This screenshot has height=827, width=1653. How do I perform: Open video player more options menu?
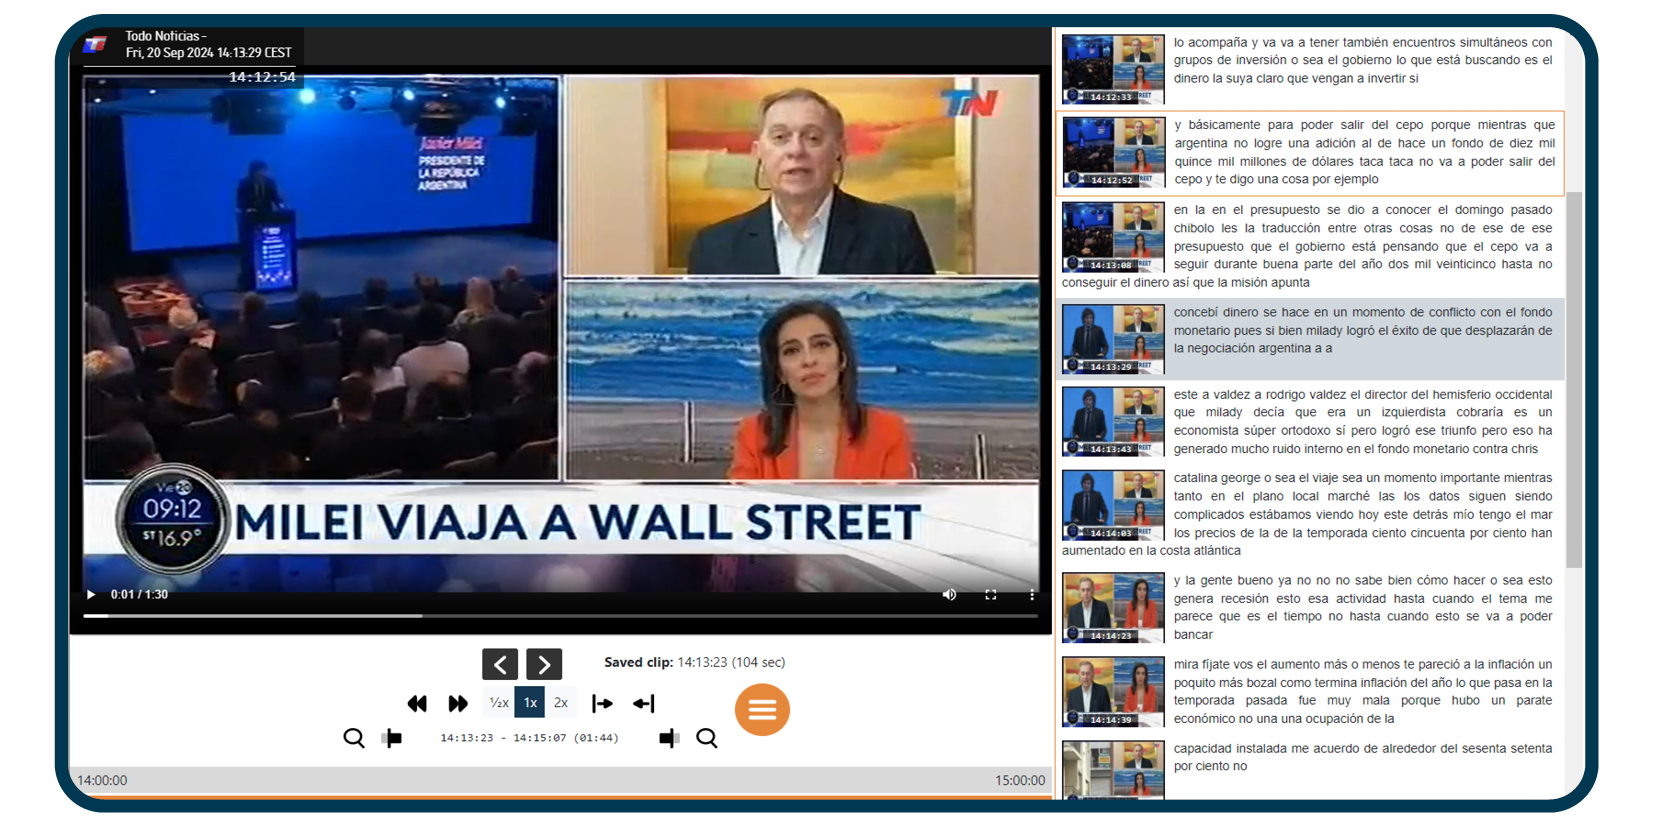(x=1032, y=595)
